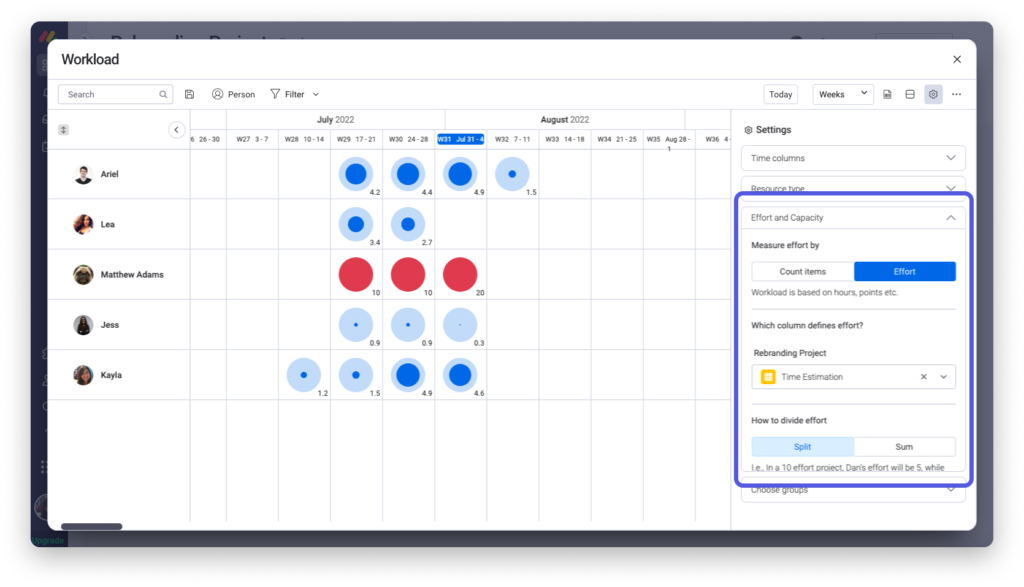The image size is (1024, 587).
Task: Open the Weeks time range dropdown
Action: [x=842, y=95]
